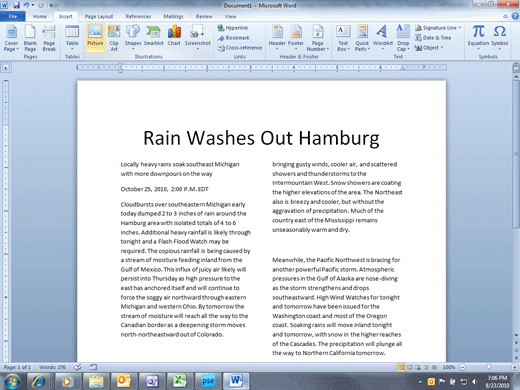Open Internet Explorer from the taskbar
The image size is (520, 390).
click(x=38, y=381)
